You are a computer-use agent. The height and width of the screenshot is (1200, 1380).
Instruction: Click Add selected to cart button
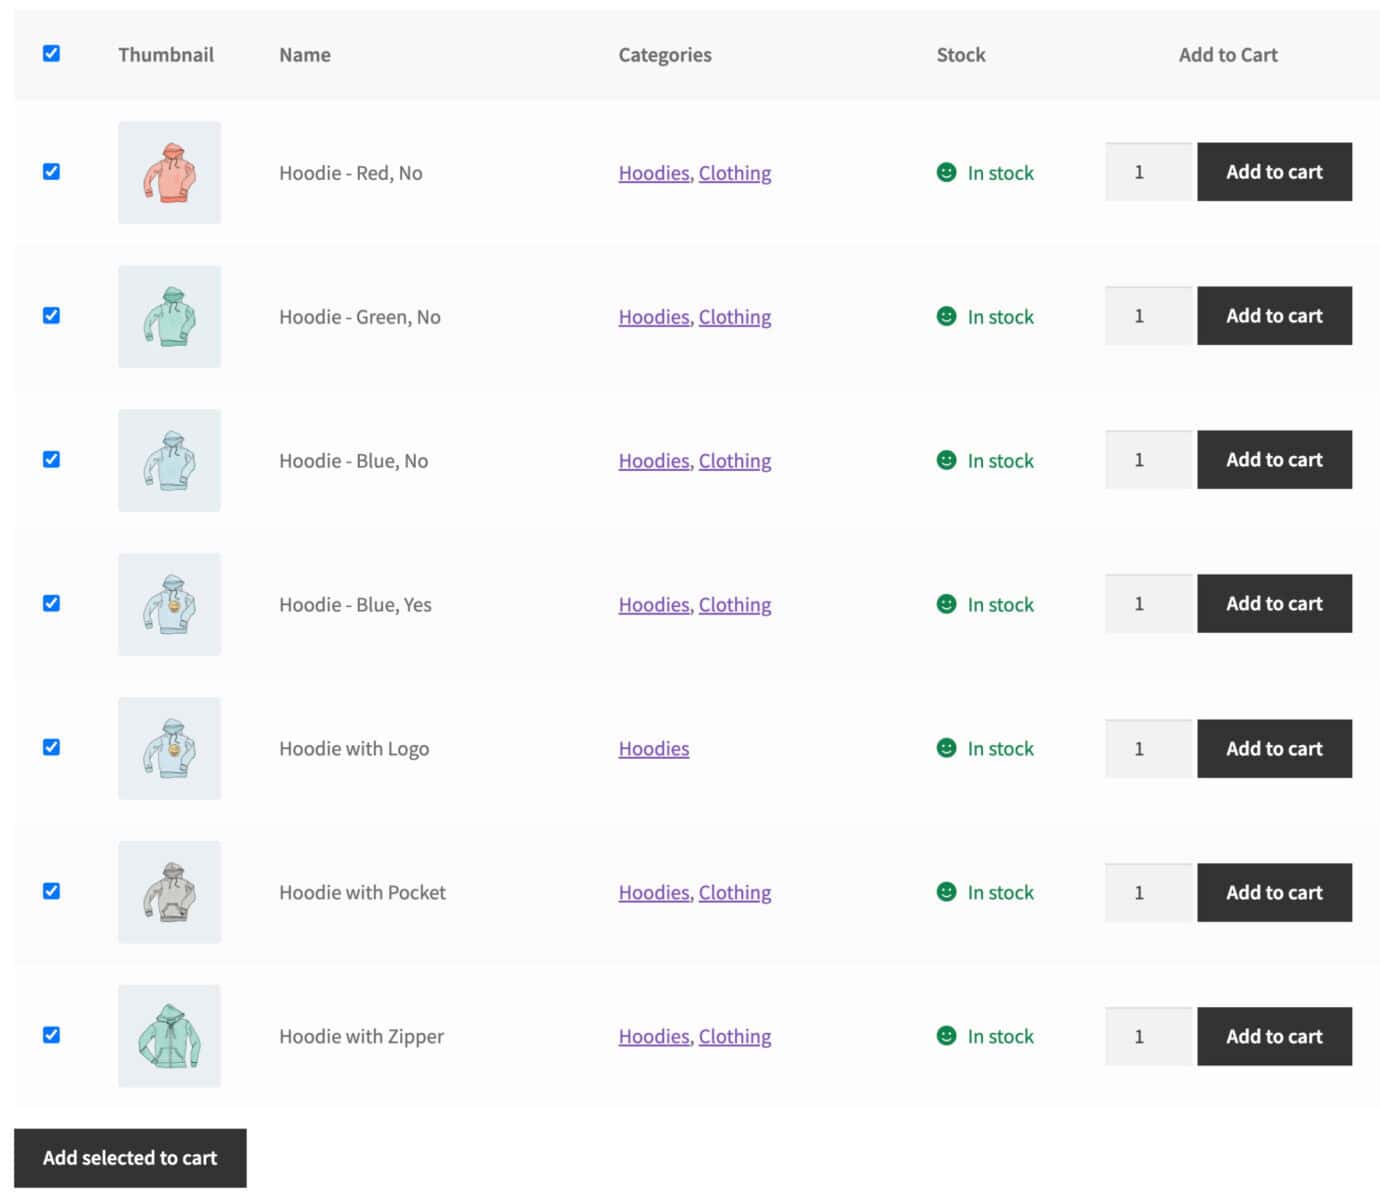coord(130,1158)
